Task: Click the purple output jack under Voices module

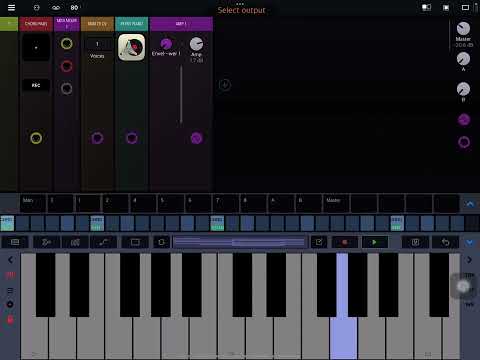Action: pos(97,138)
